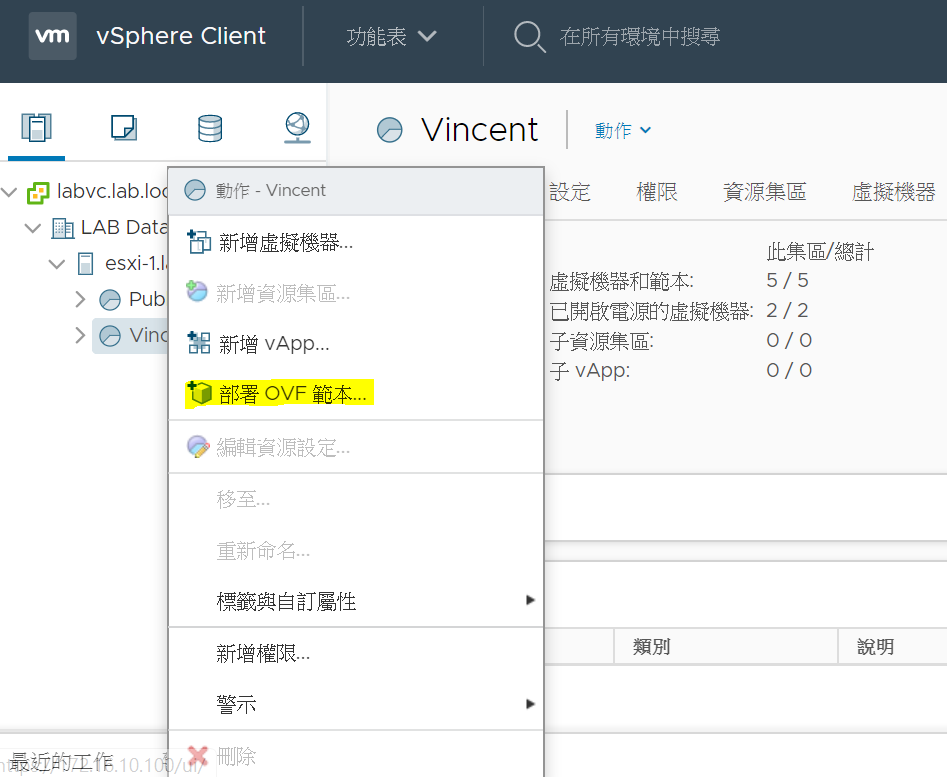Click the 此集區/總計 heading
Image resolution: width=947 pixels, height=777 pixels.
(820, 252)
